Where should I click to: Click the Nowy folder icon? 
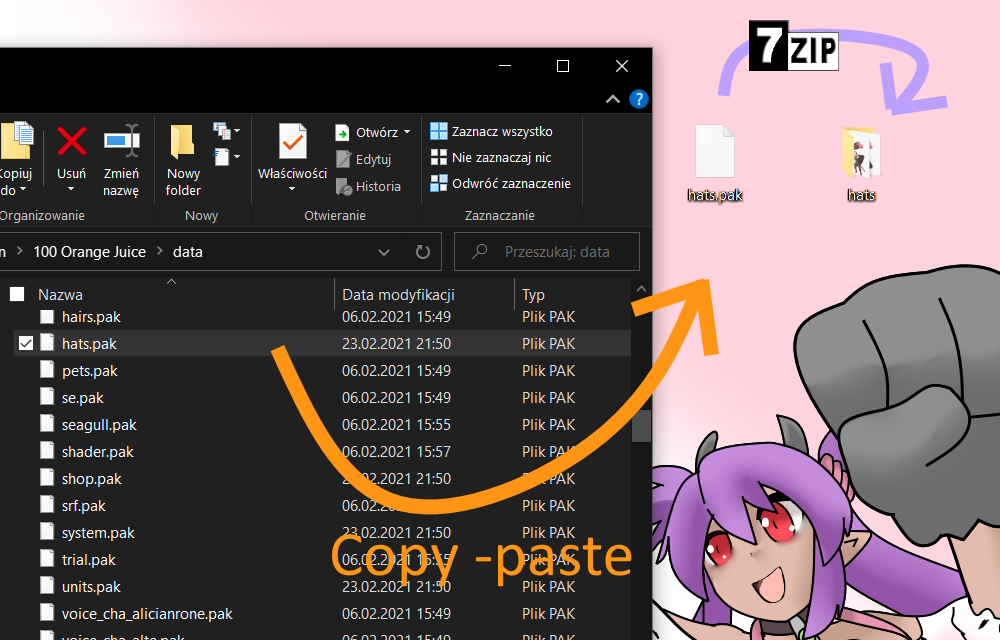pos(182,141)
